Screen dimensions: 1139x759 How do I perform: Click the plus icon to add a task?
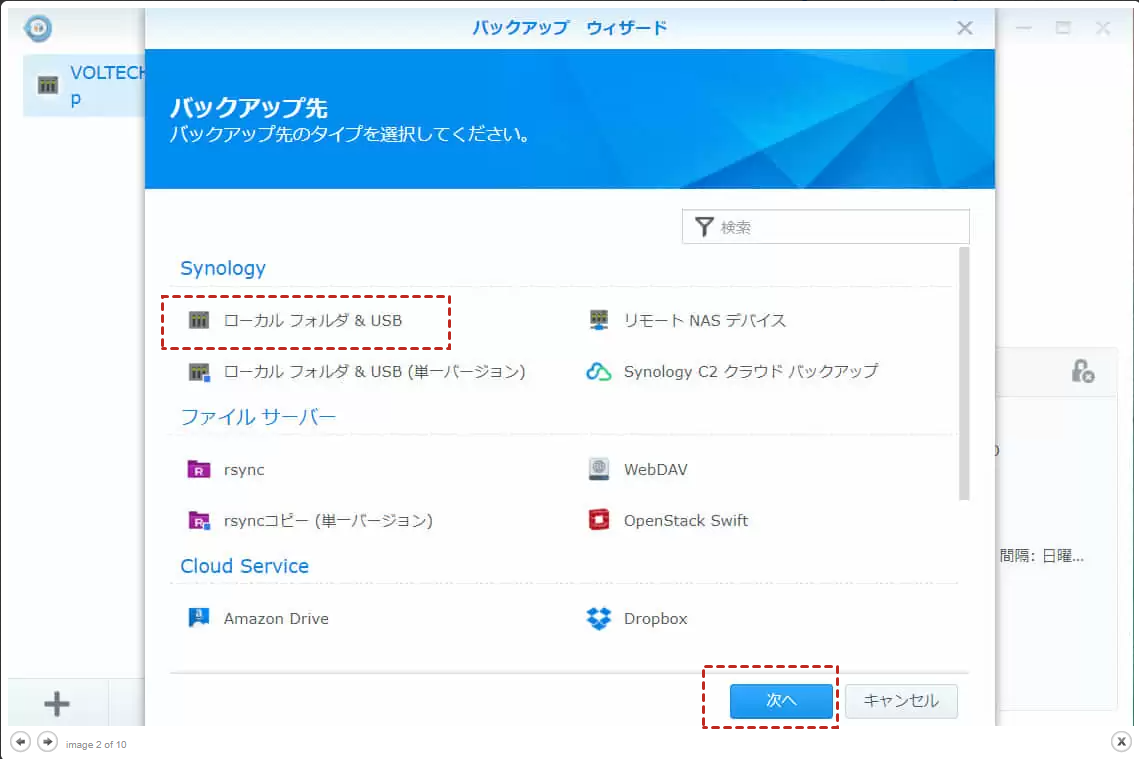click(57, 704)
